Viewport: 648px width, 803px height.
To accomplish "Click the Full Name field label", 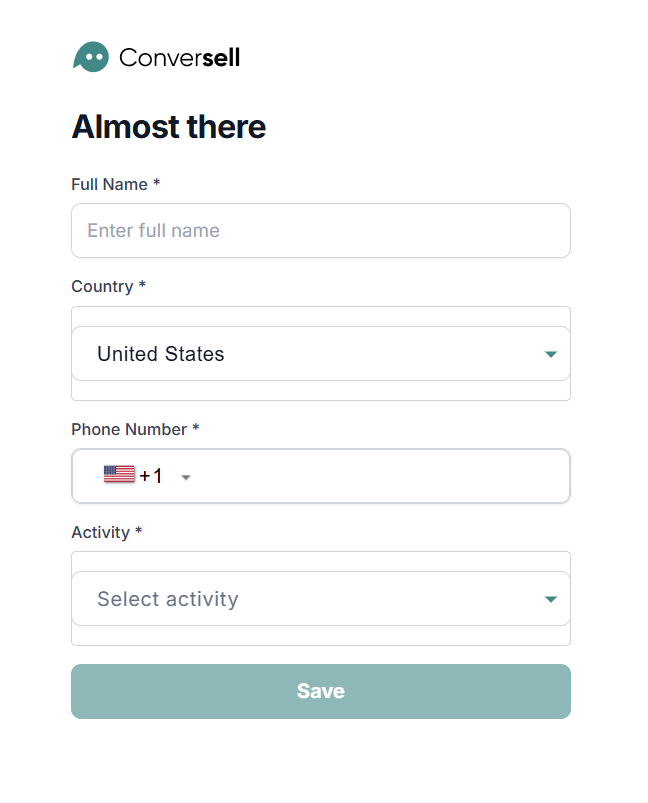I will [x=109, y=184].
